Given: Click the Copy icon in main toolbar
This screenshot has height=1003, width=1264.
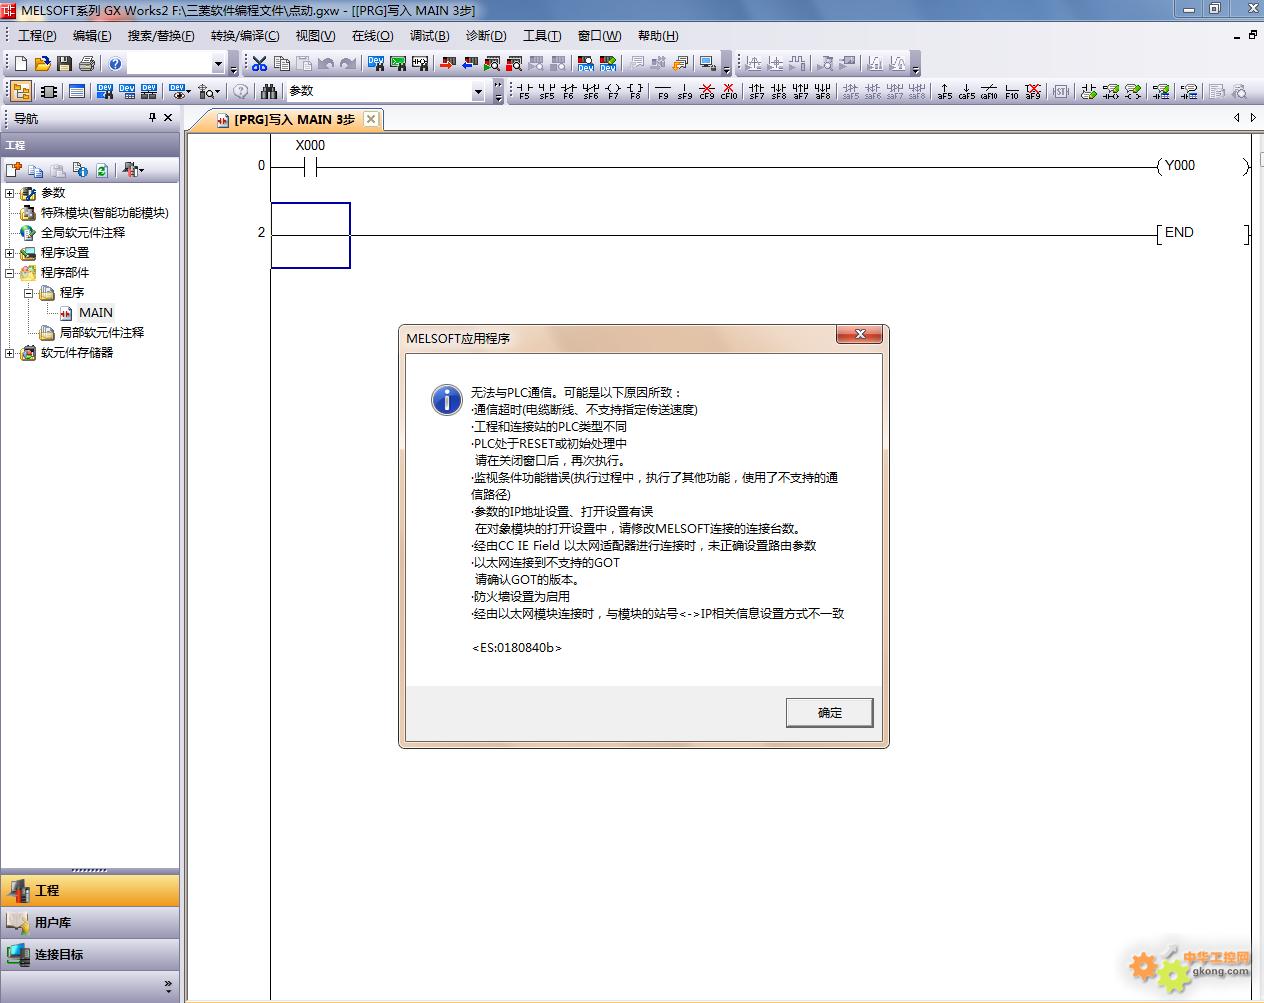Looking at the screenshot, I should 281,64.
